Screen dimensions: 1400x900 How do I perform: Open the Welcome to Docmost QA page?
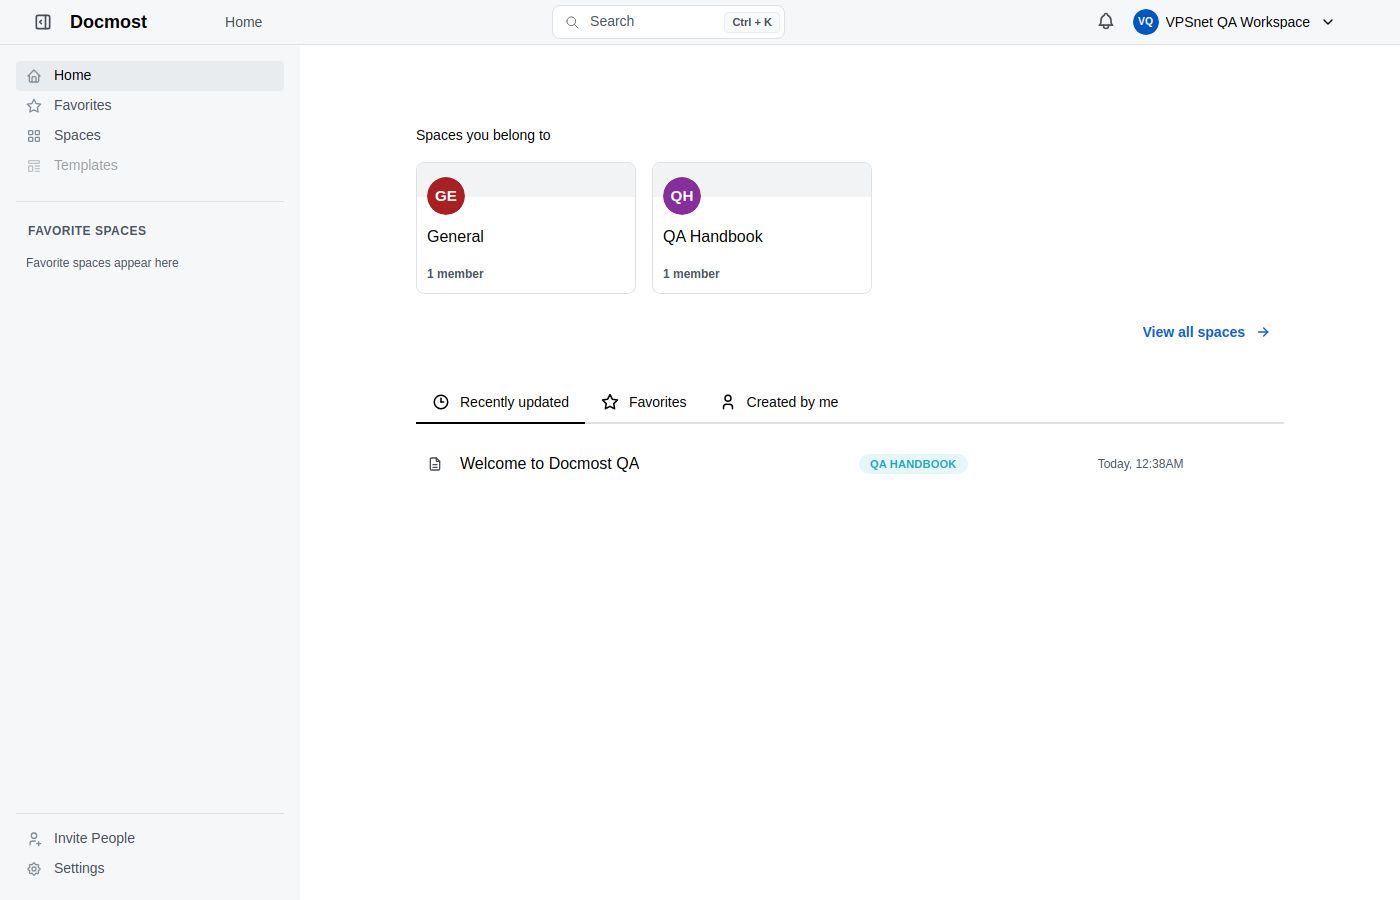pos(549,464)
